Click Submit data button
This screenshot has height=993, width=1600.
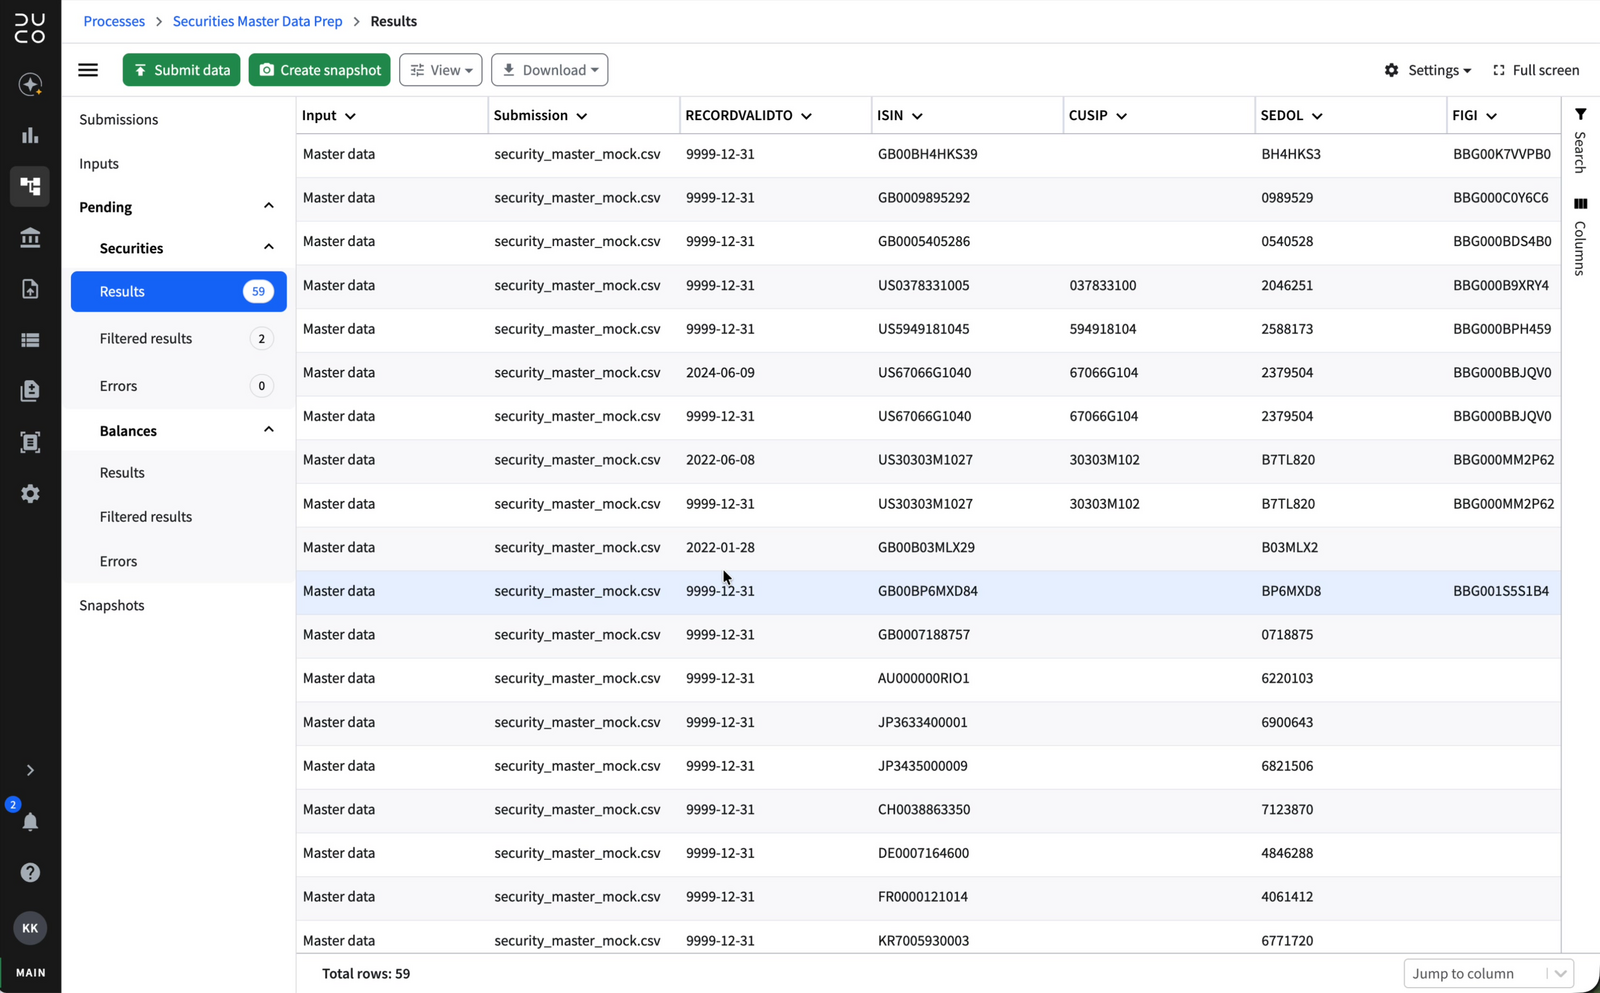(x=181, y=70)
